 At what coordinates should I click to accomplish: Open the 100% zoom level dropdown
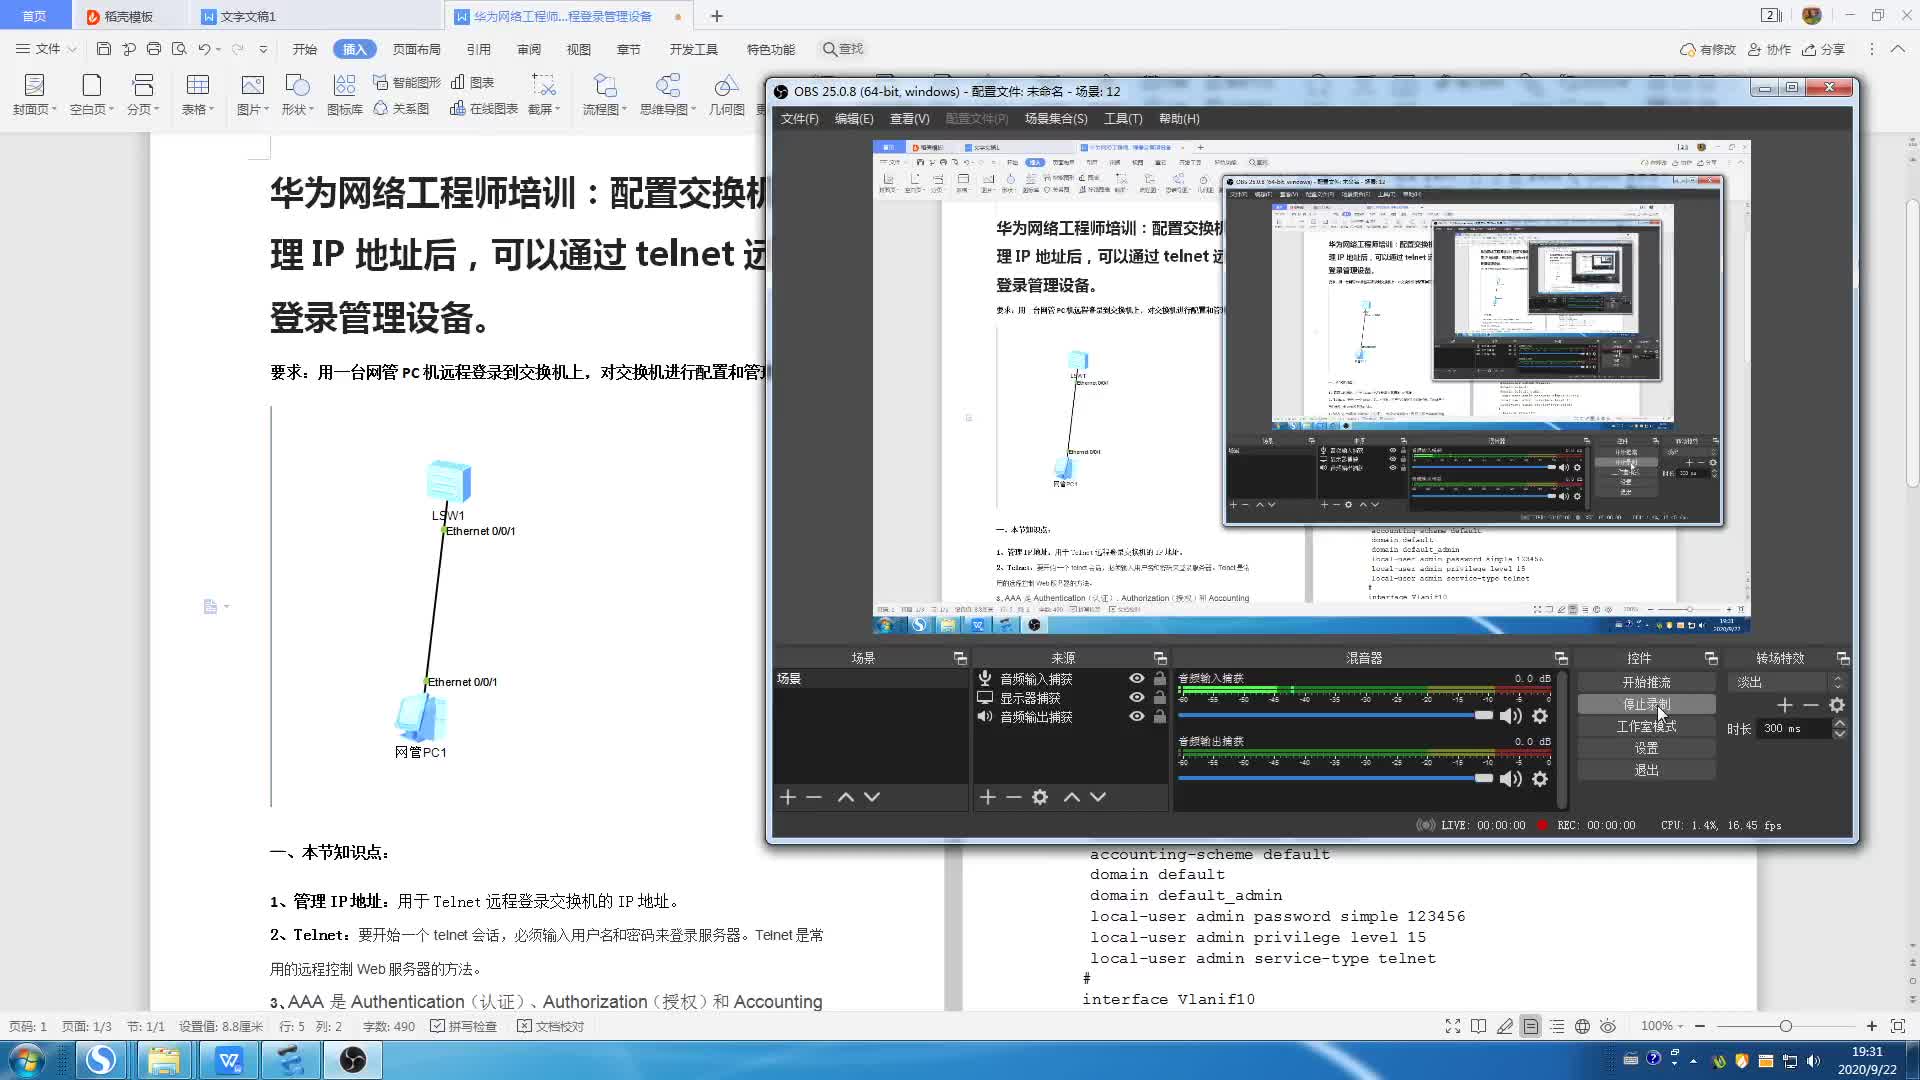click(x=1662, y=1026)
